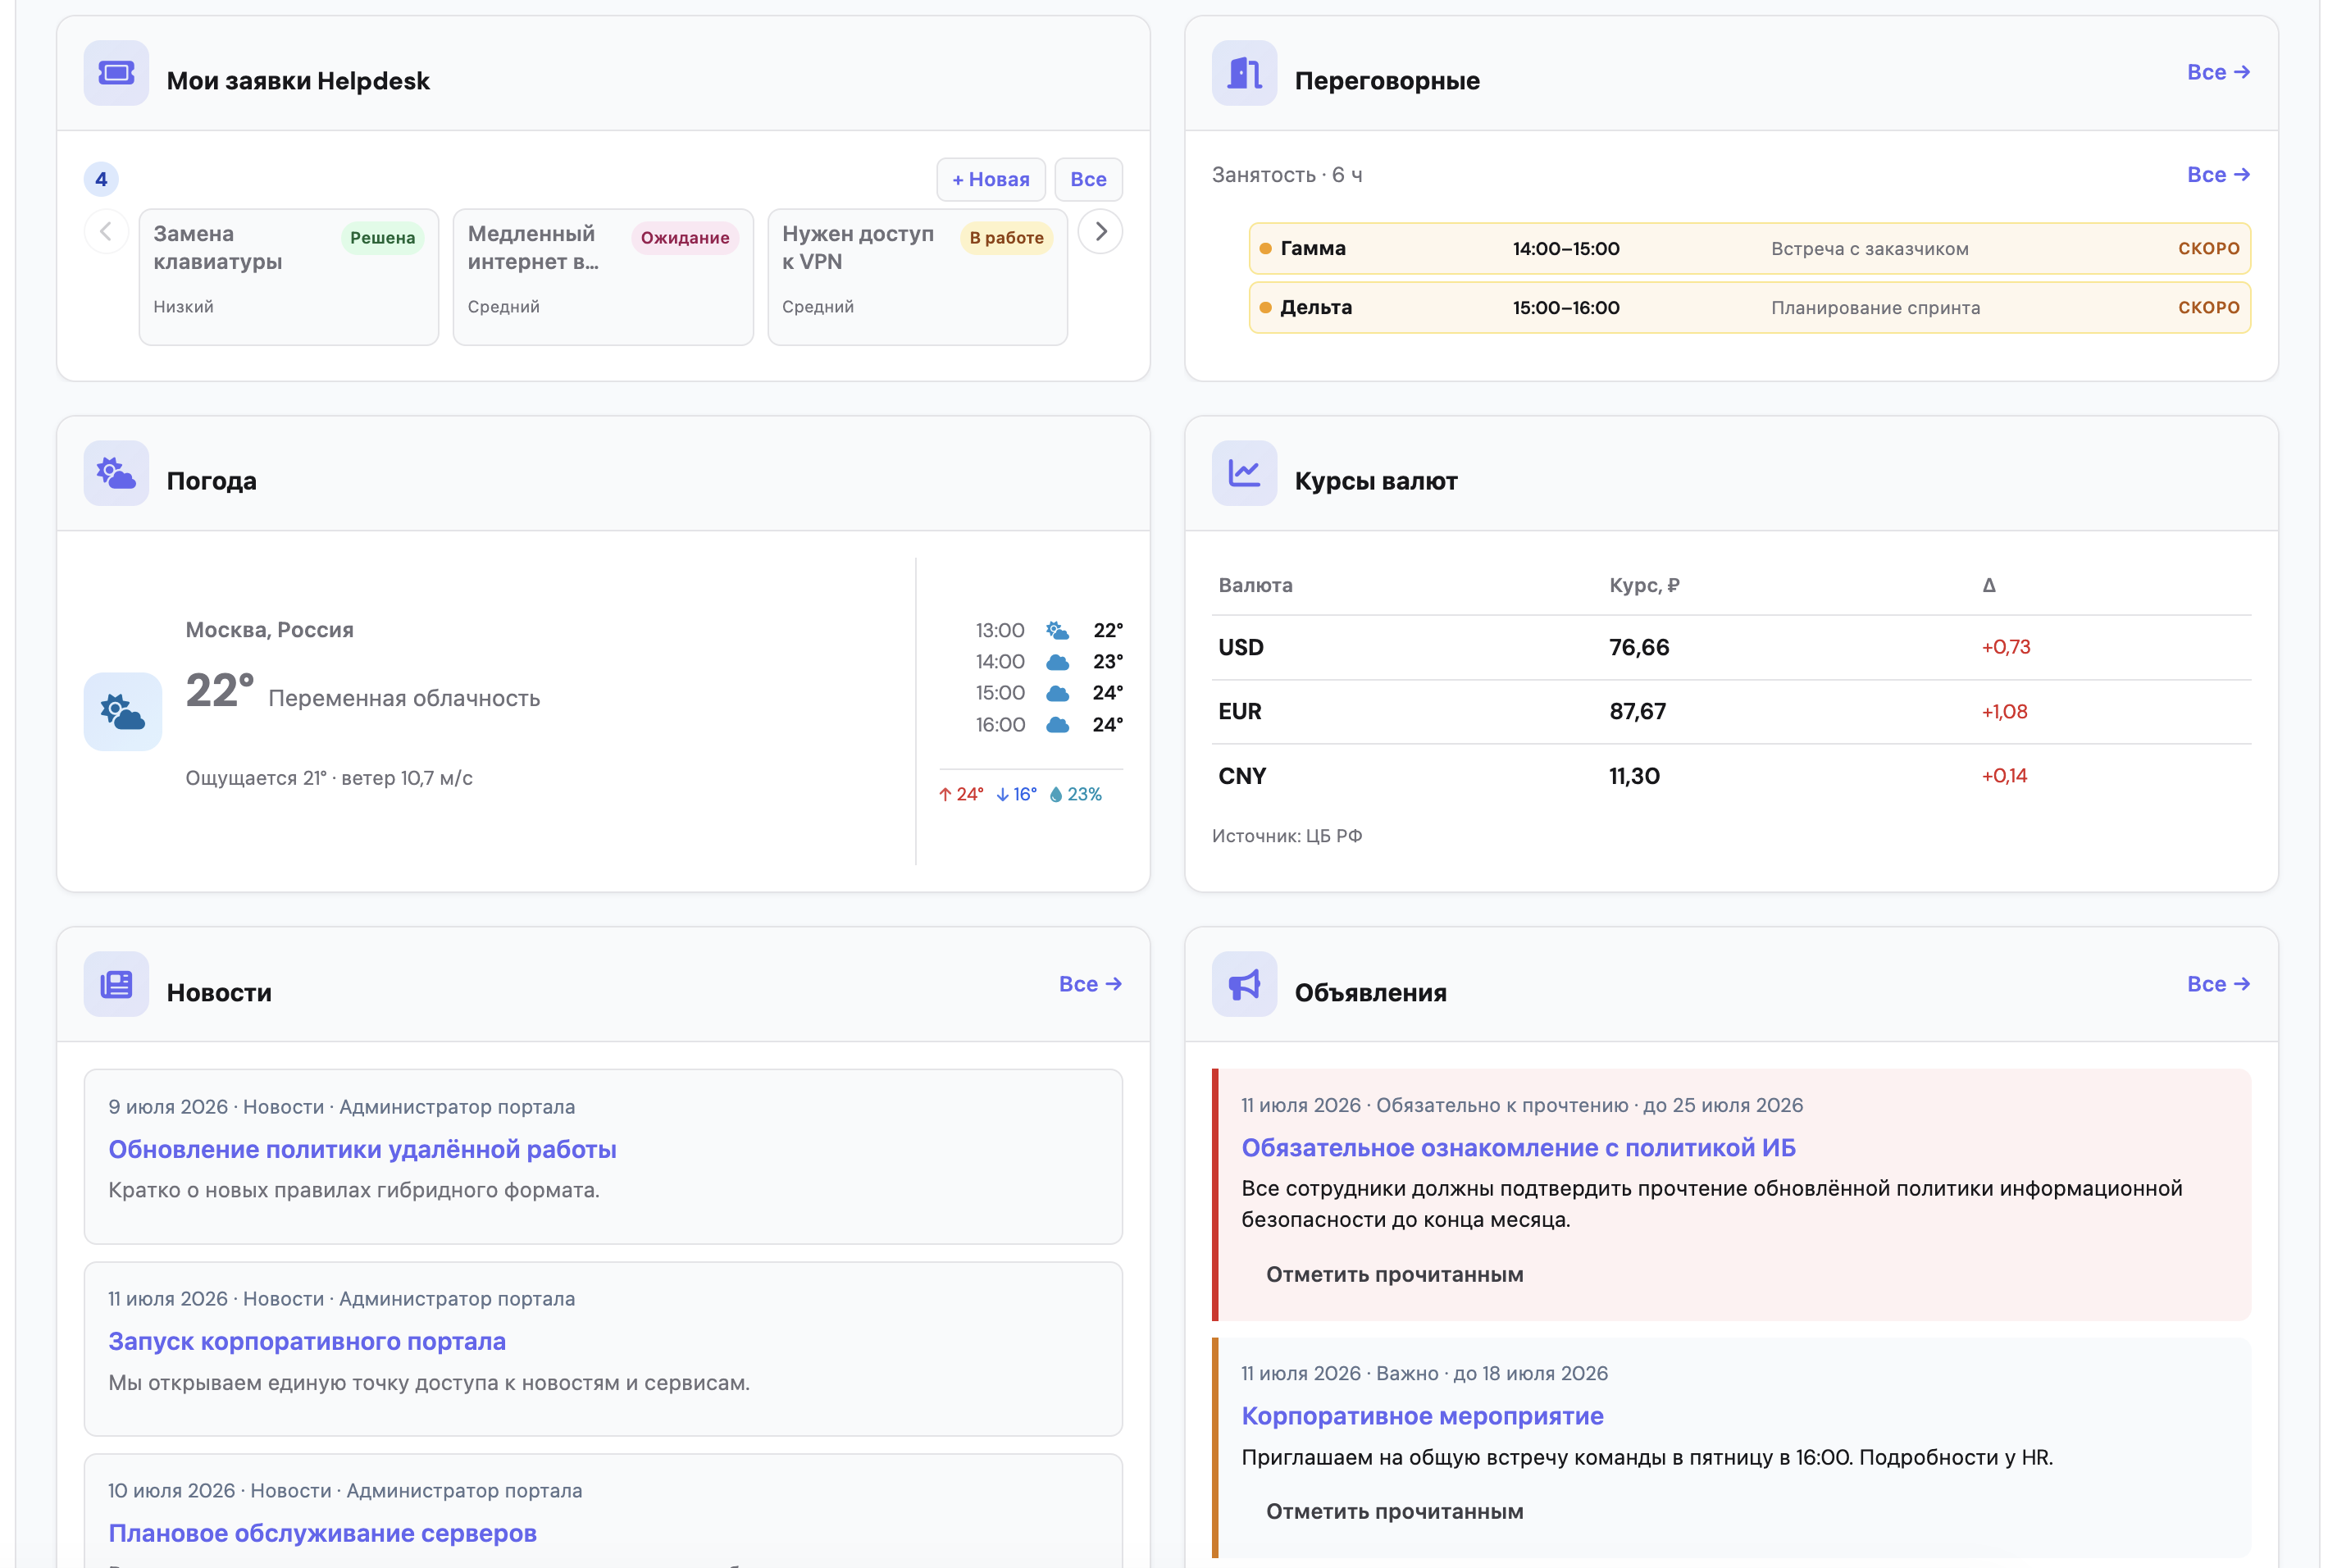Viewport: 2337px width, 1568px height.
Task: Click the news newspaper icon
Action: tap(116, 984)
